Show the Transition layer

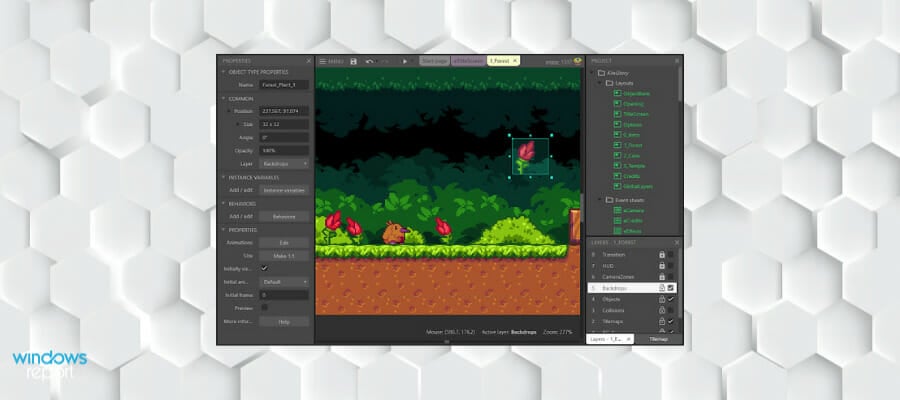point(670,254)
